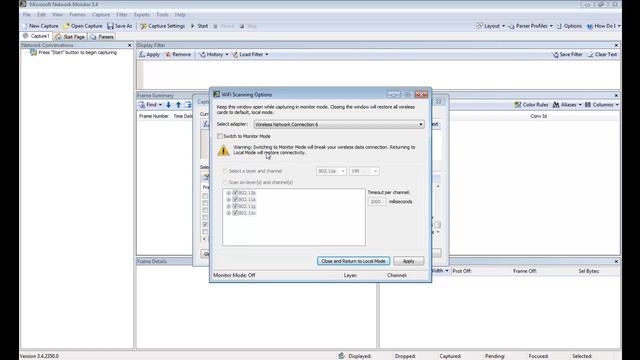Open the Filter menu
Screen dimensions: 640x360
point(122,15)
